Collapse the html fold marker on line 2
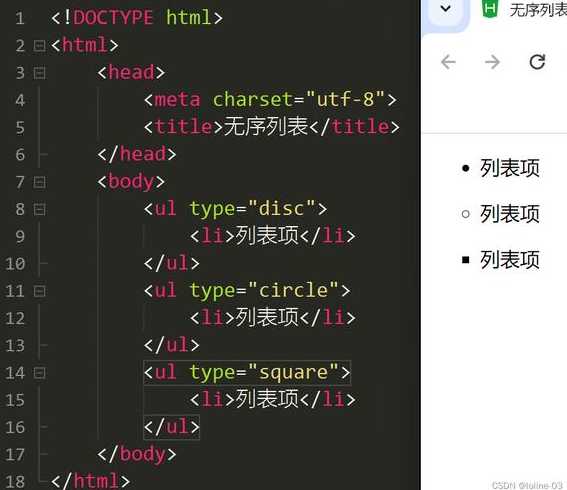The height and width of the screenshot is (490, 567). [39, 46]
